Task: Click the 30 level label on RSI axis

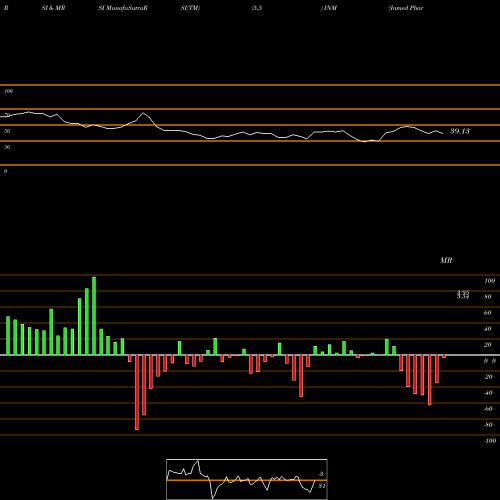Action: click(7, 147)
